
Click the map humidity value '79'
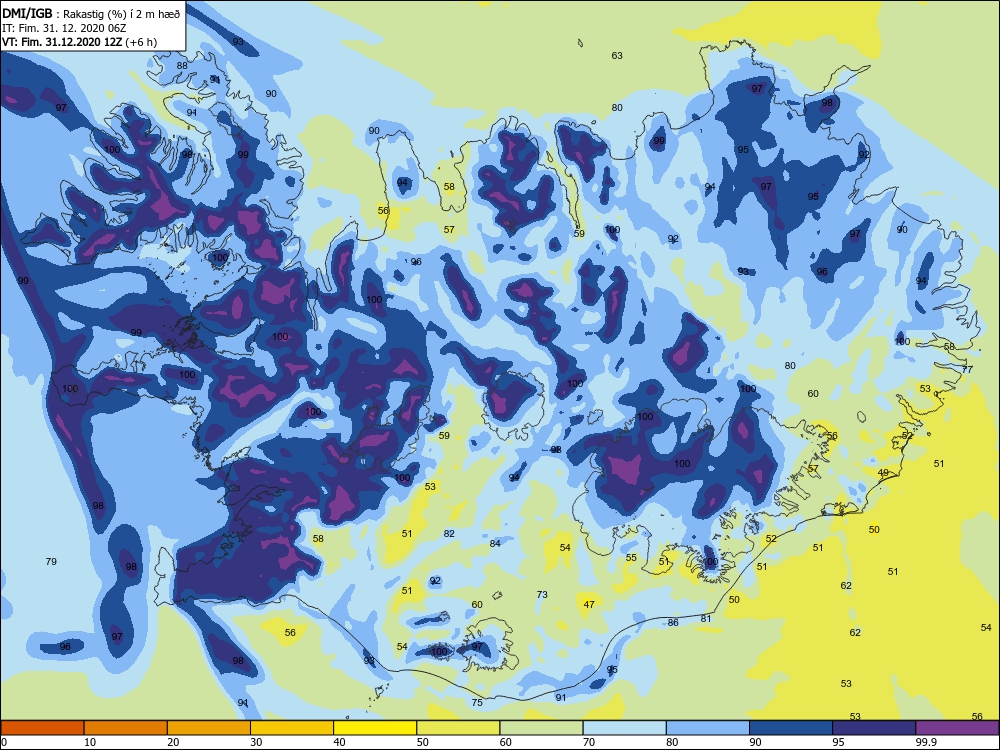pyautogui.click(x=51, y=562)
